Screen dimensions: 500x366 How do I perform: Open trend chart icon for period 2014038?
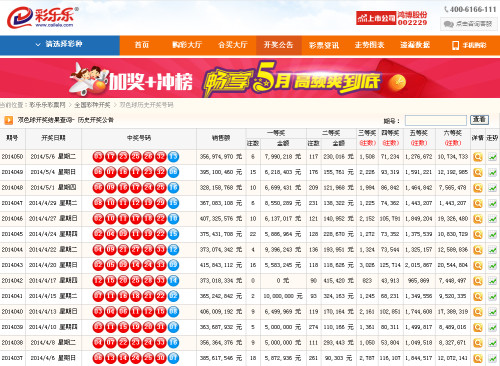(x=492, y=343)
